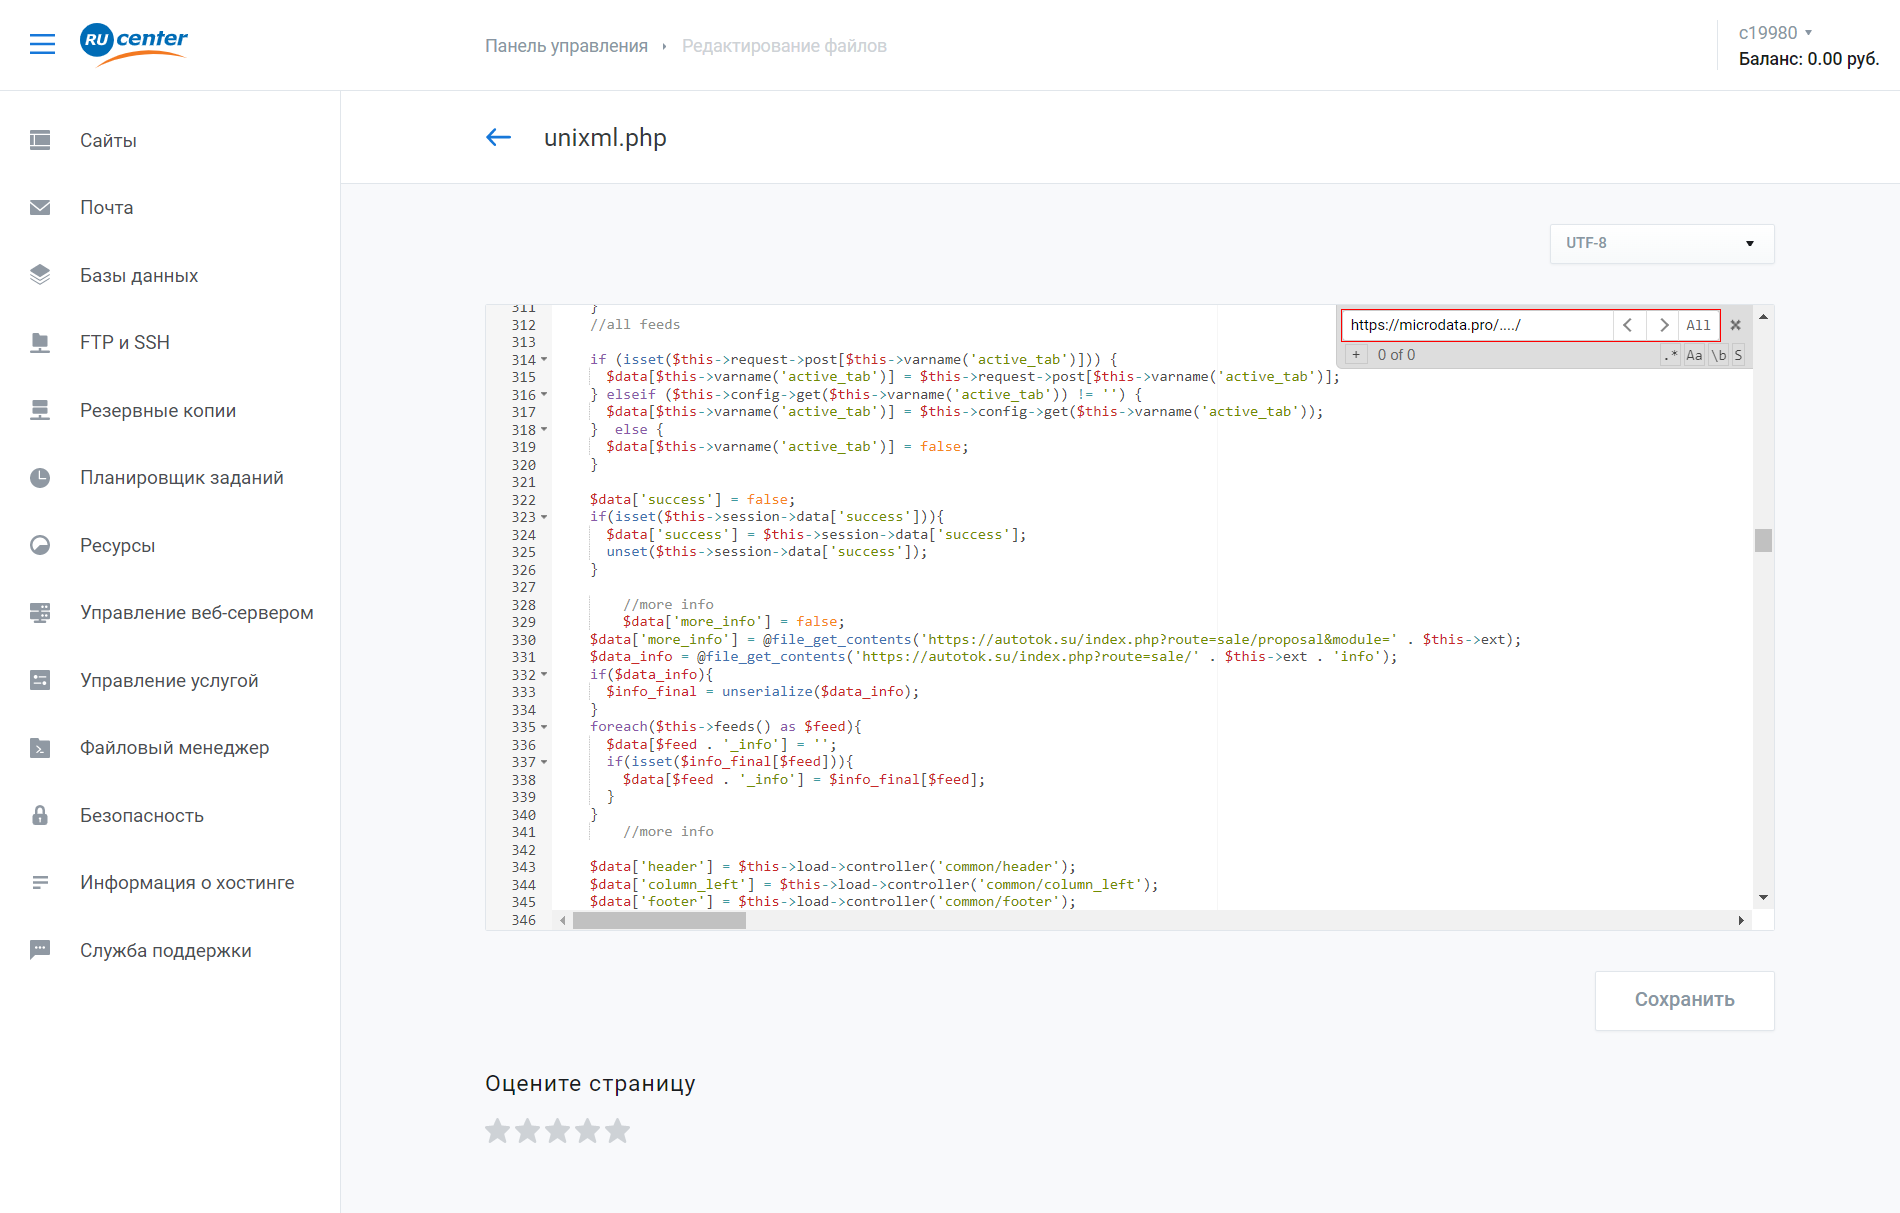
Task: Click the RU-Center logo
Action: tap(134, 44)
